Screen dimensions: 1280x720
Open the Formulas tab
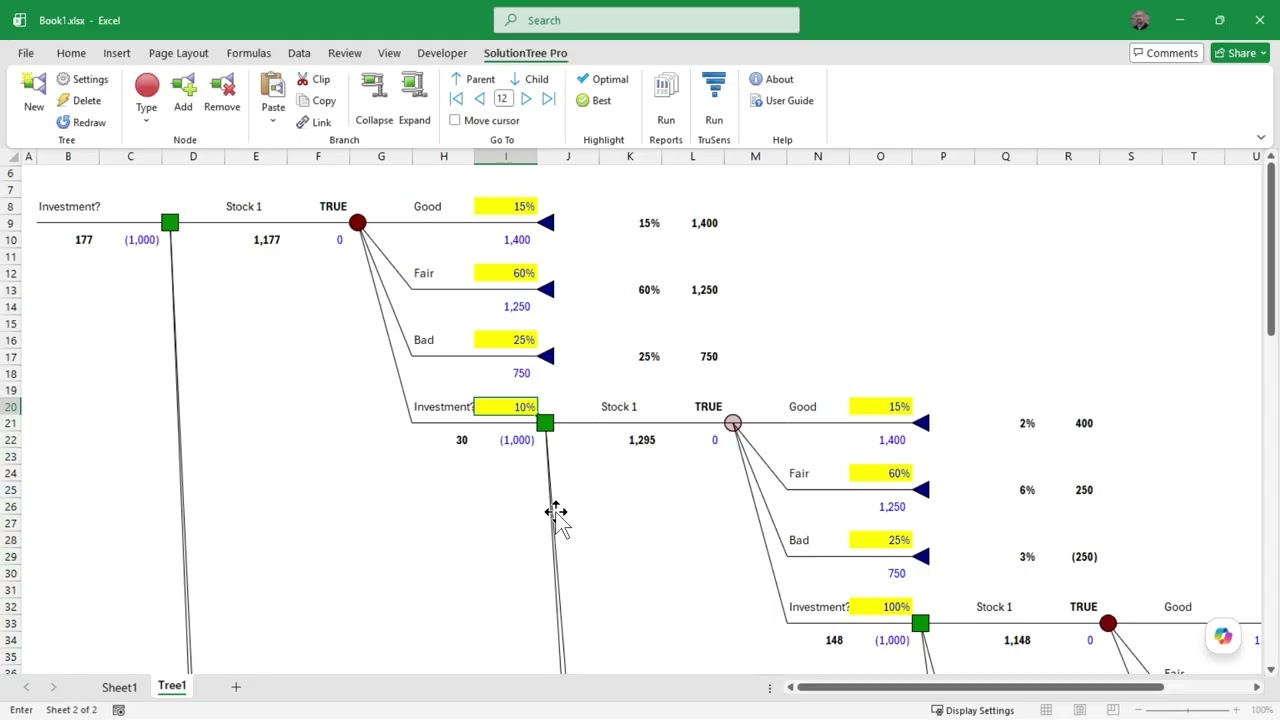tap(248, 53)
